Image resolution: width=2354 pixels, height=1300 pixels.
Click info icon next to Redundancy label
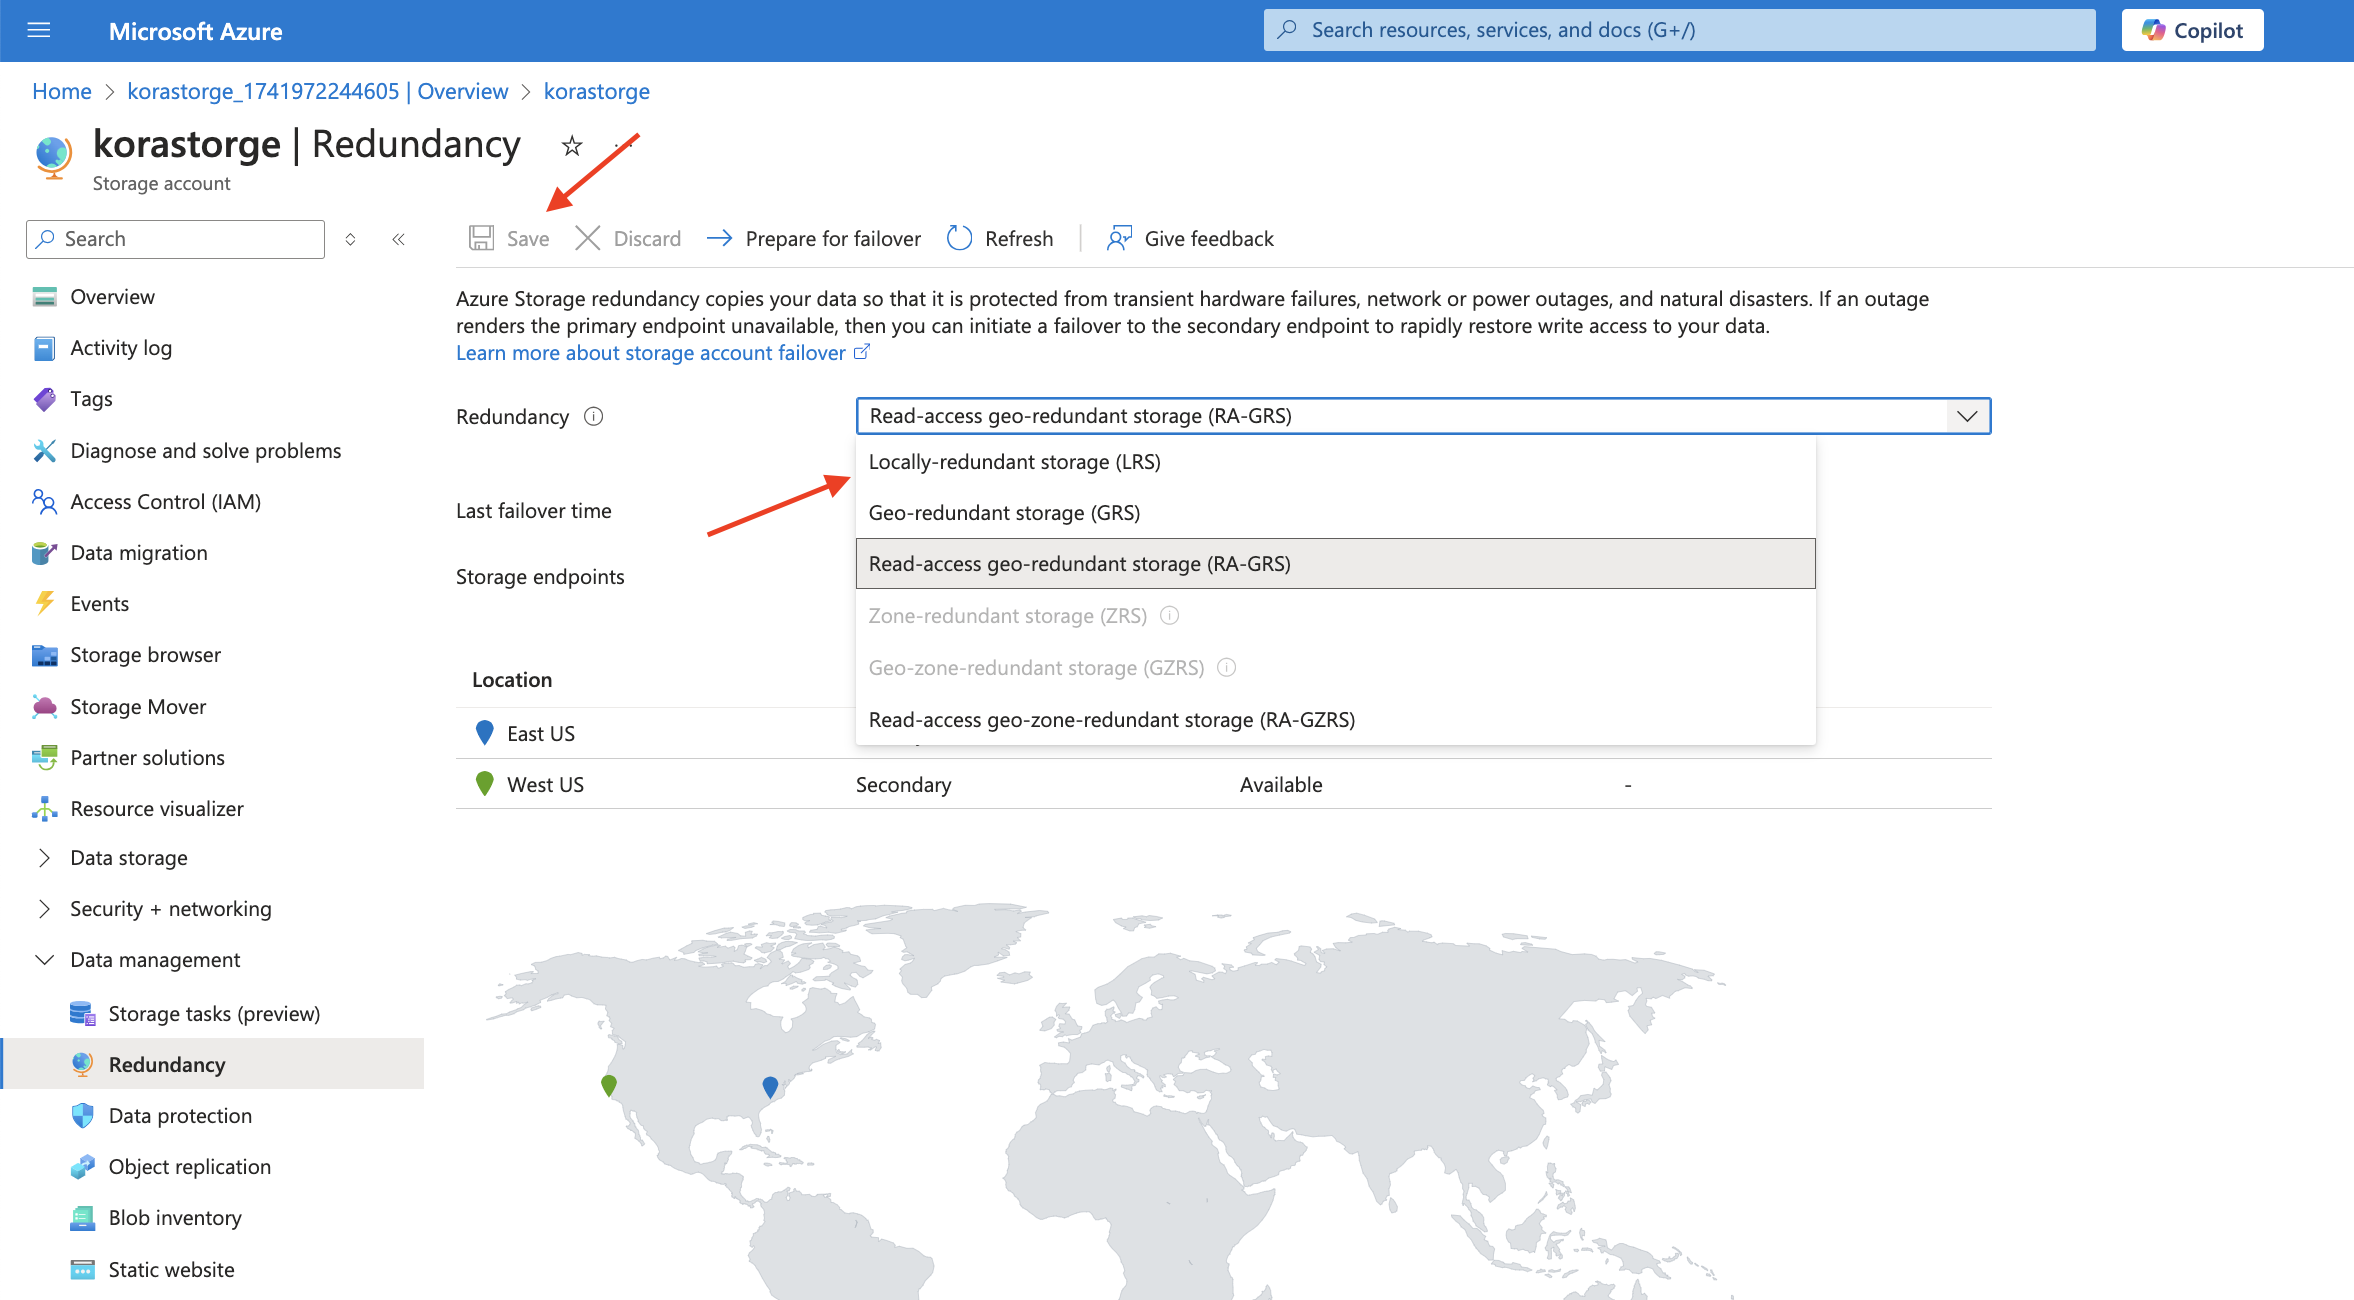(594, 416)
